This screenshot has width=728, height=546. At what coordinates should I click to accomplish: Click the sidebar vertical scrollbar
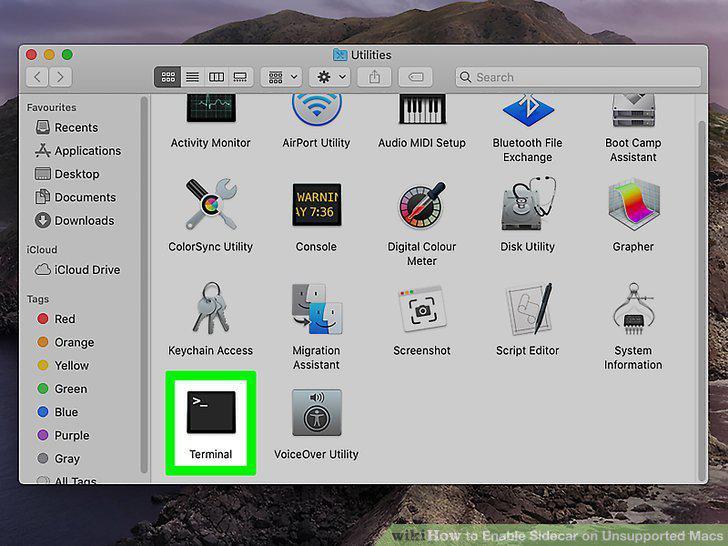click(x=144, y=284)
